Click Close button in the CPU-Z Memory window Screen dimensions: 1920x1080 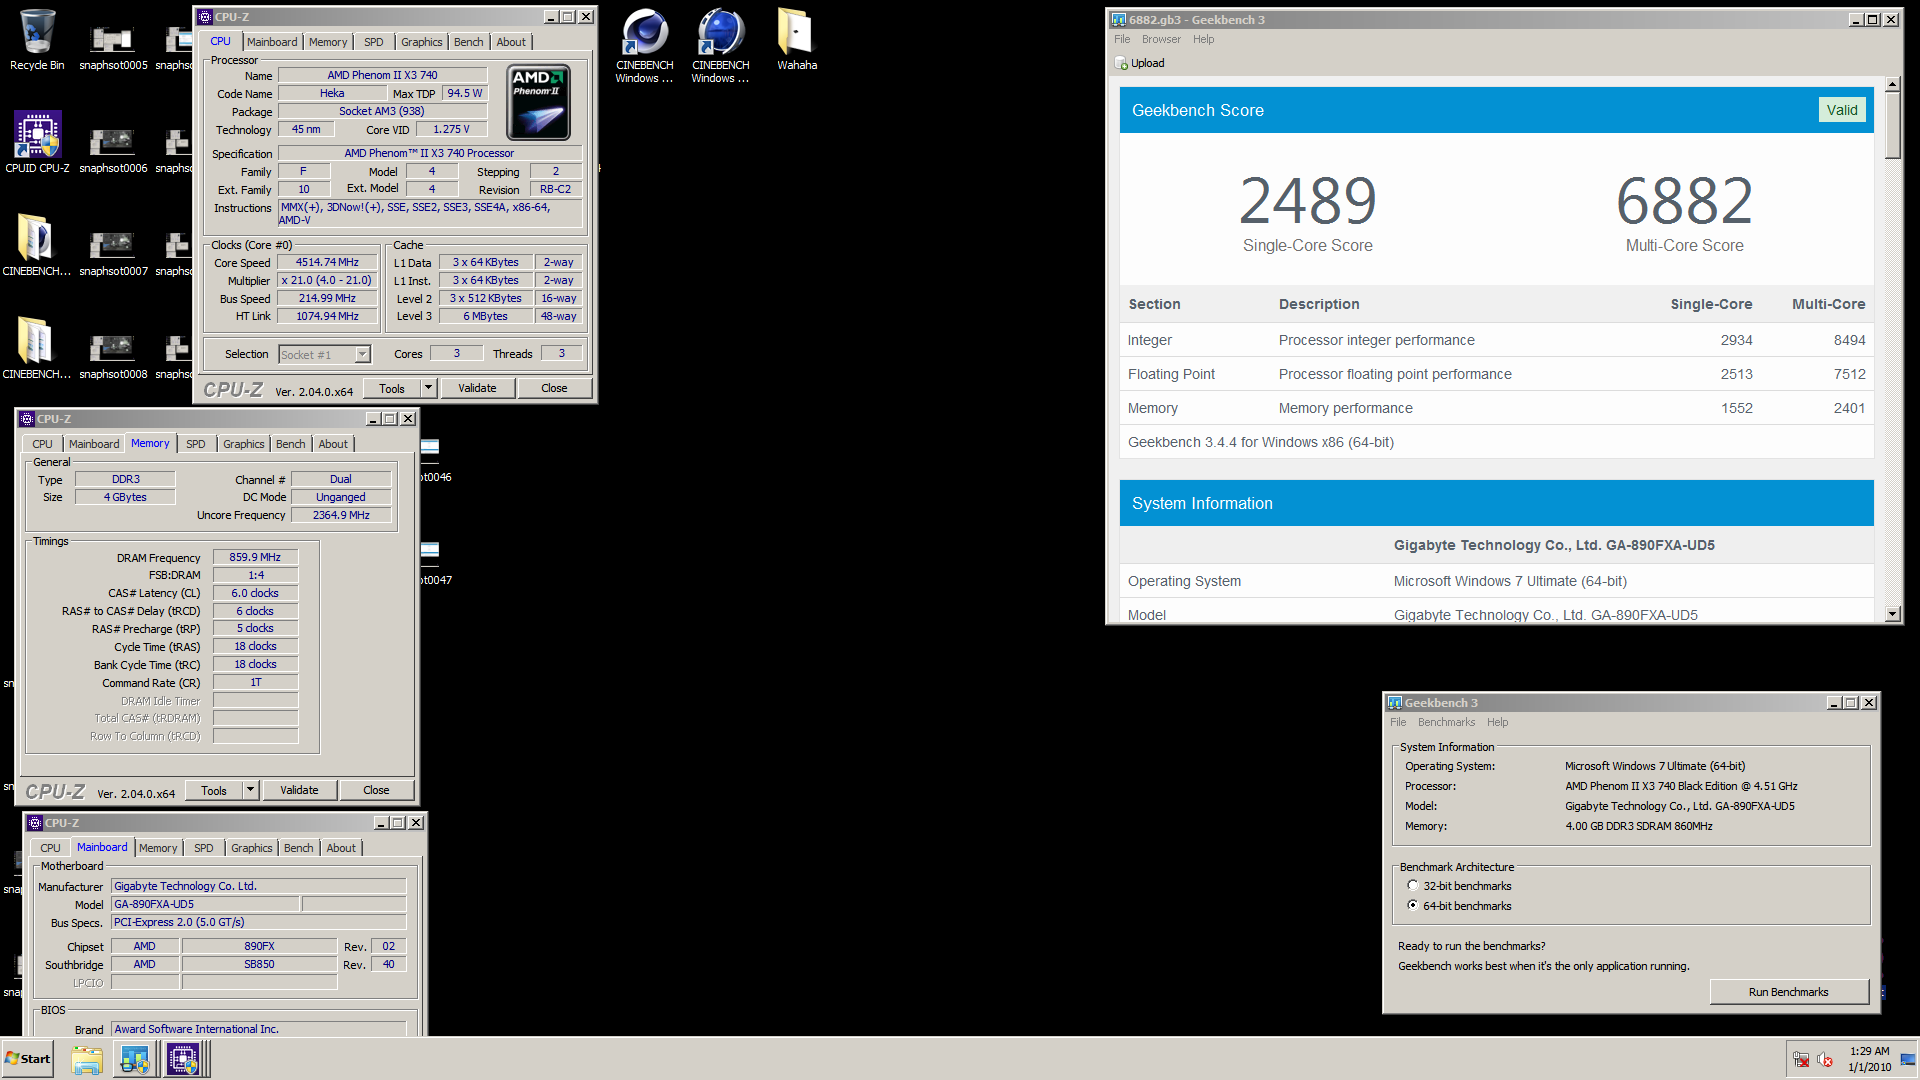[x=376, y=790]
